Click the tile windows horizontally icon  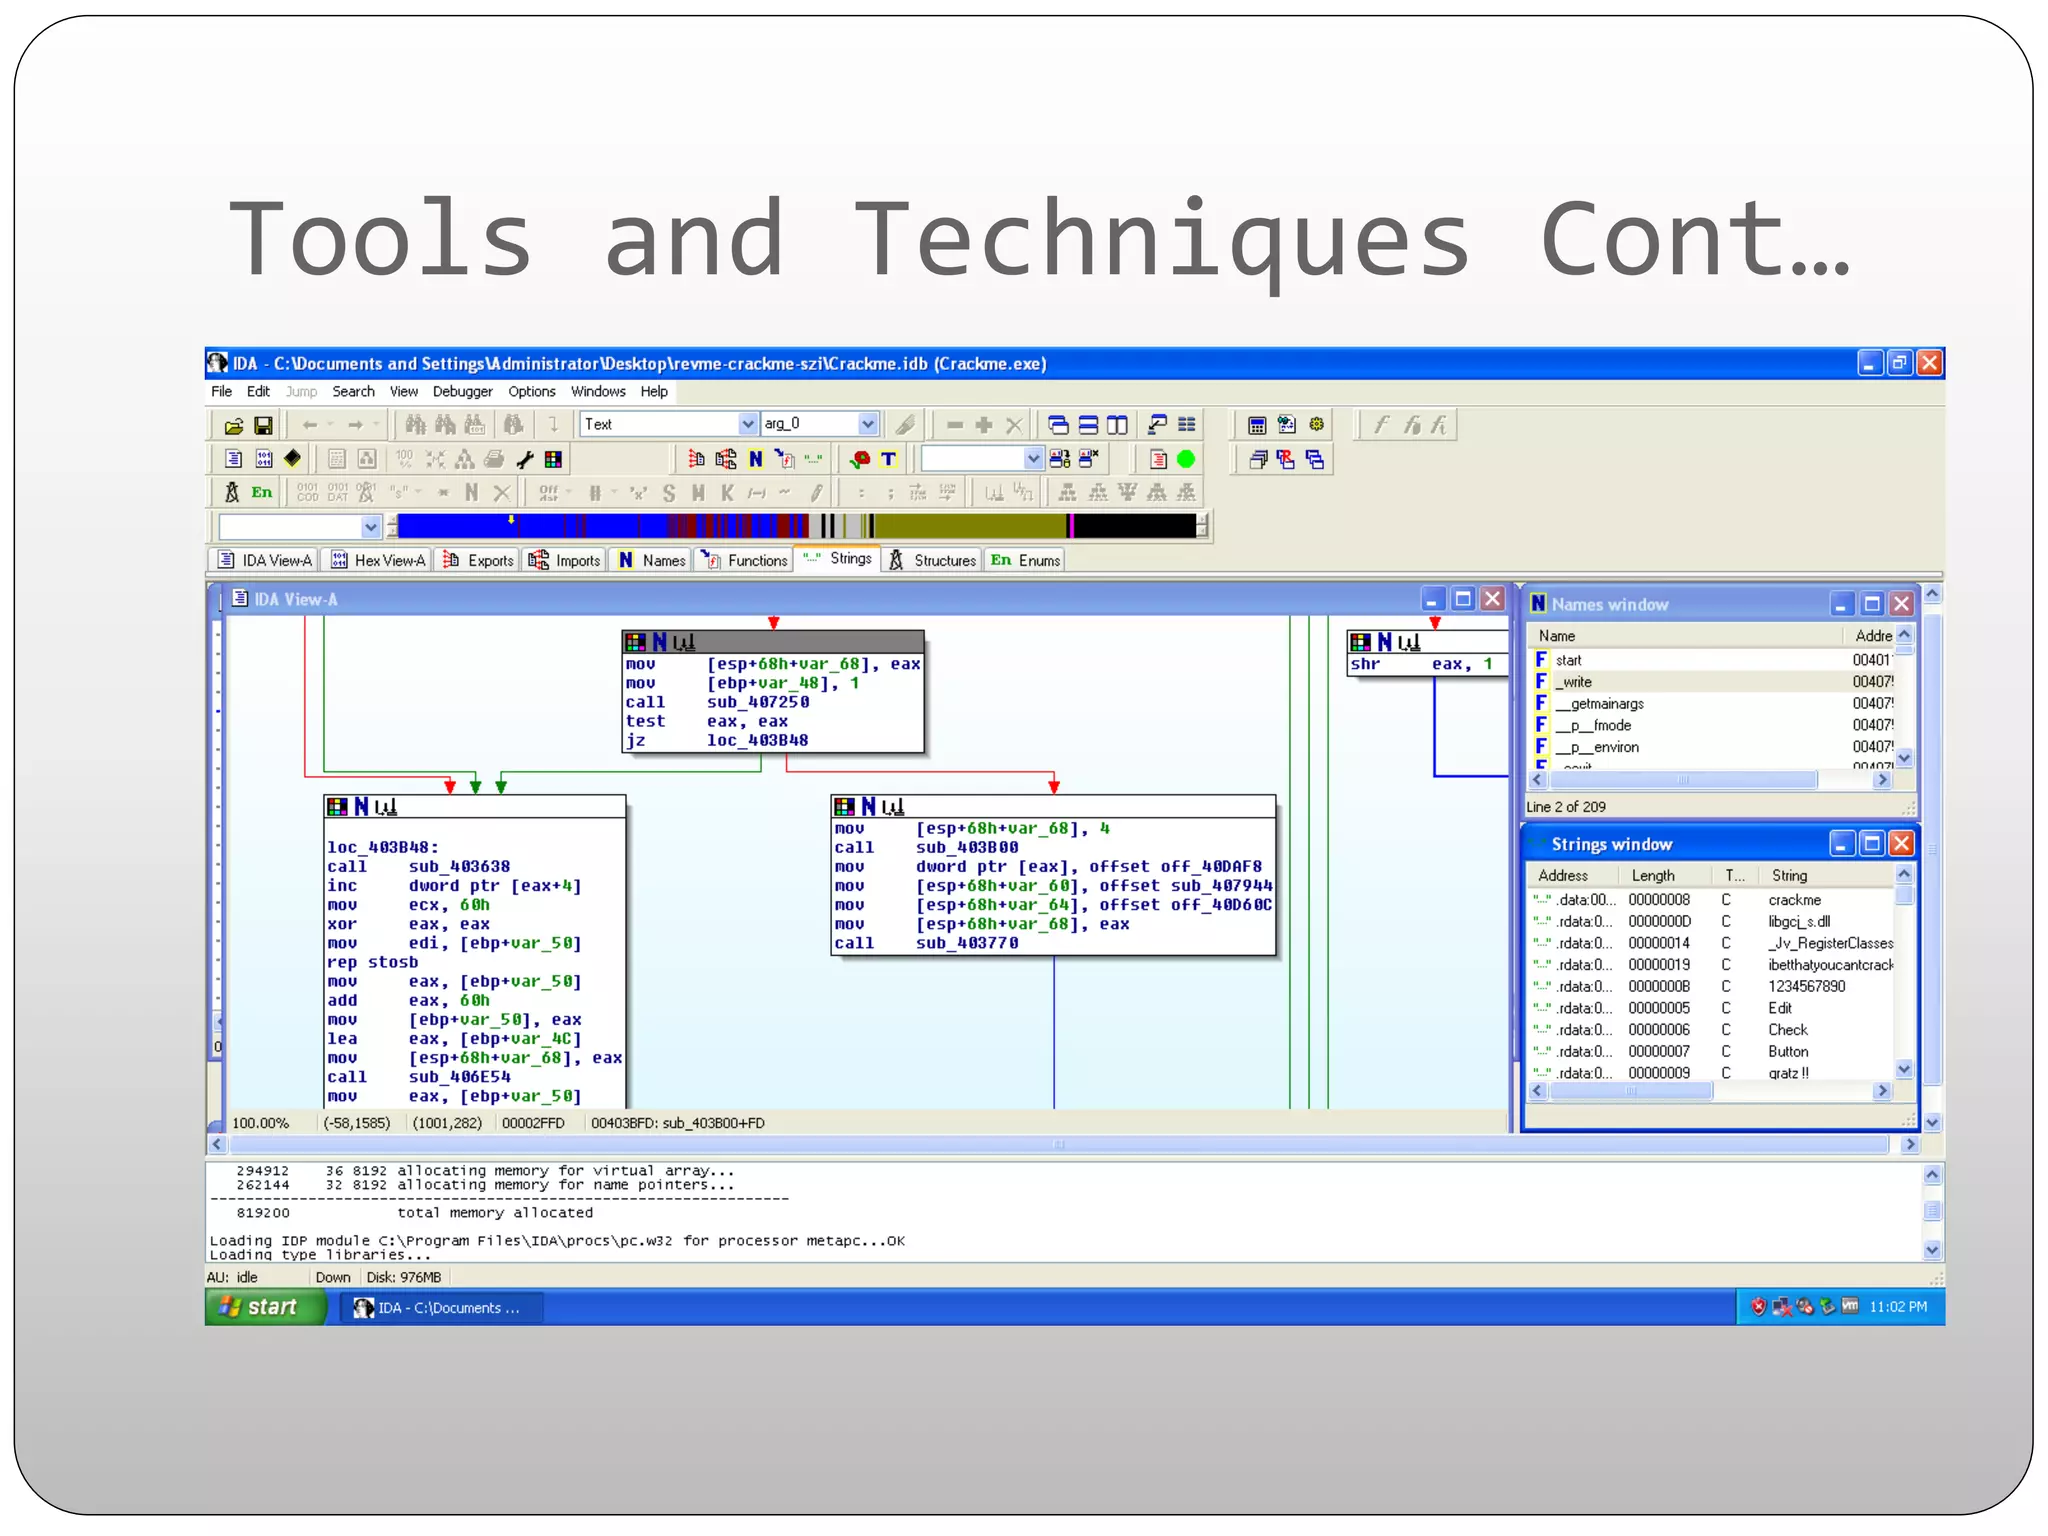[1088, 425]
